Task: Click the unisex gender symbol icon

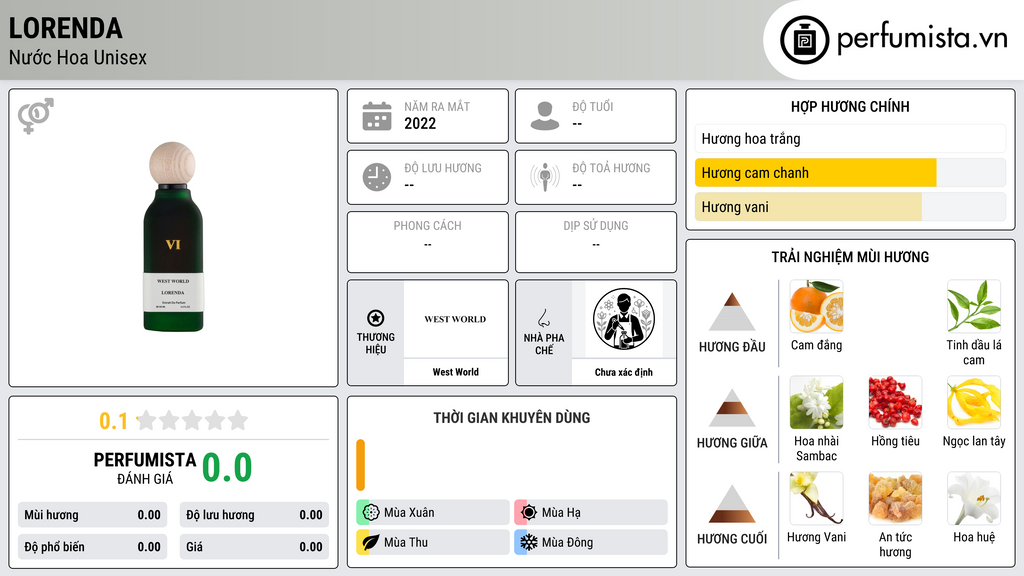Action: point(35,116)
